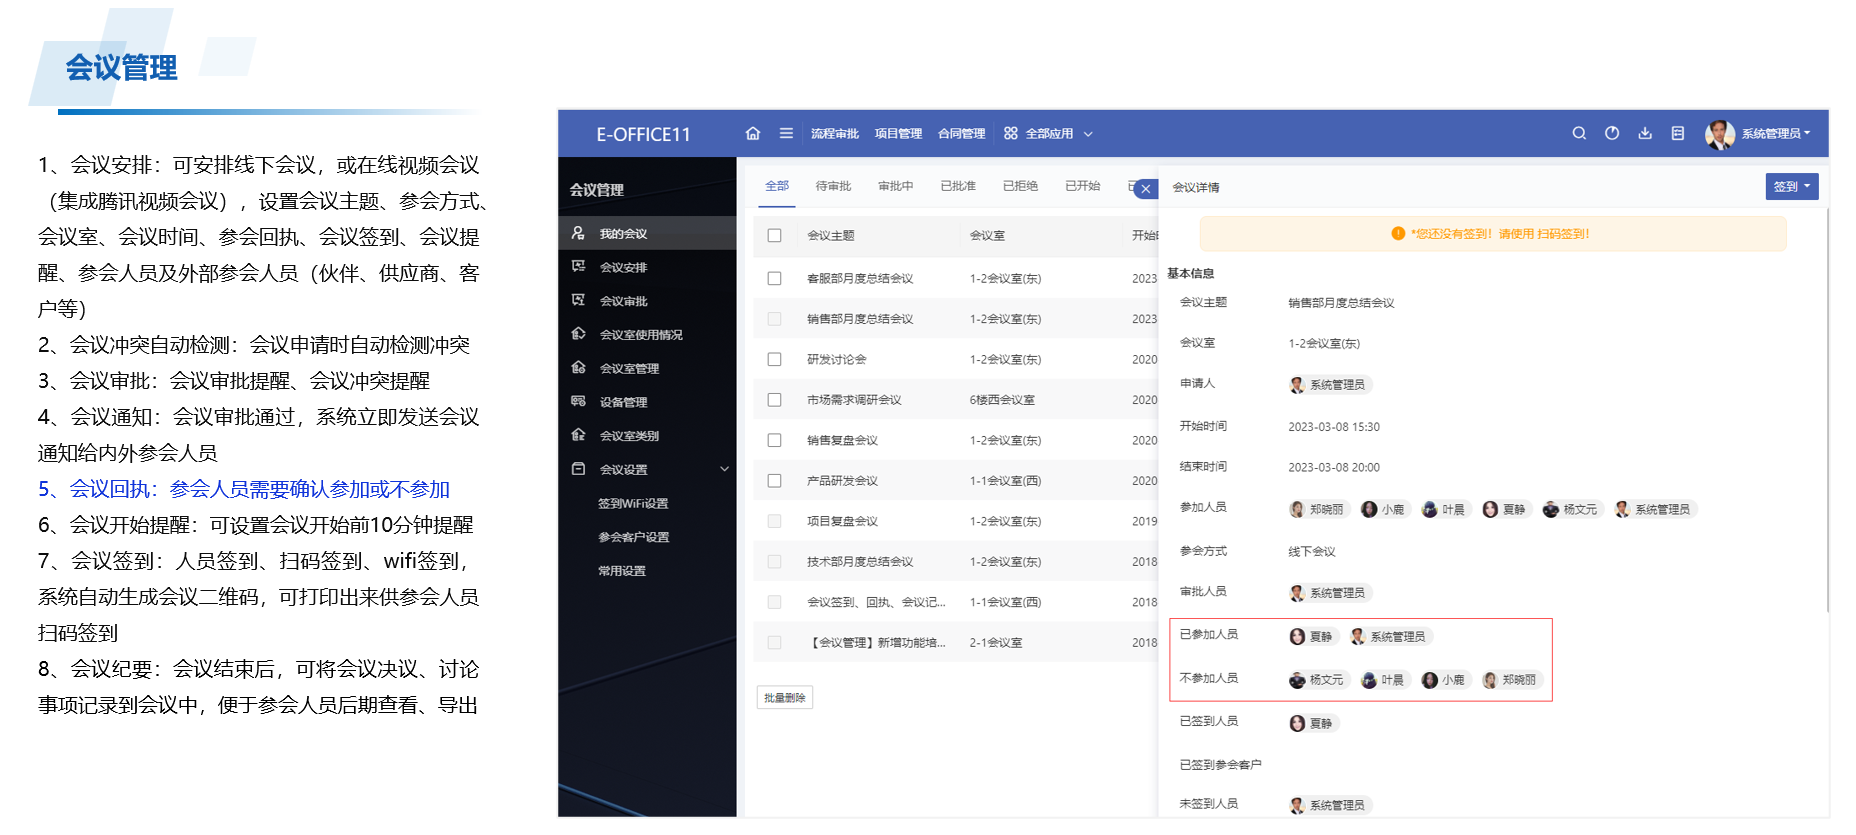This screenshot has width=1856, height=835.
Task: Open 常用设置 in the sidebar
Action: point(622,571)
